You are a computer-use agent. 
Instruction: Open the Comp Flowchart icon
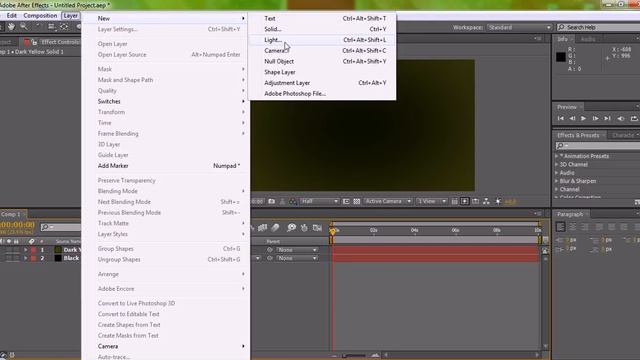(486, 201)
